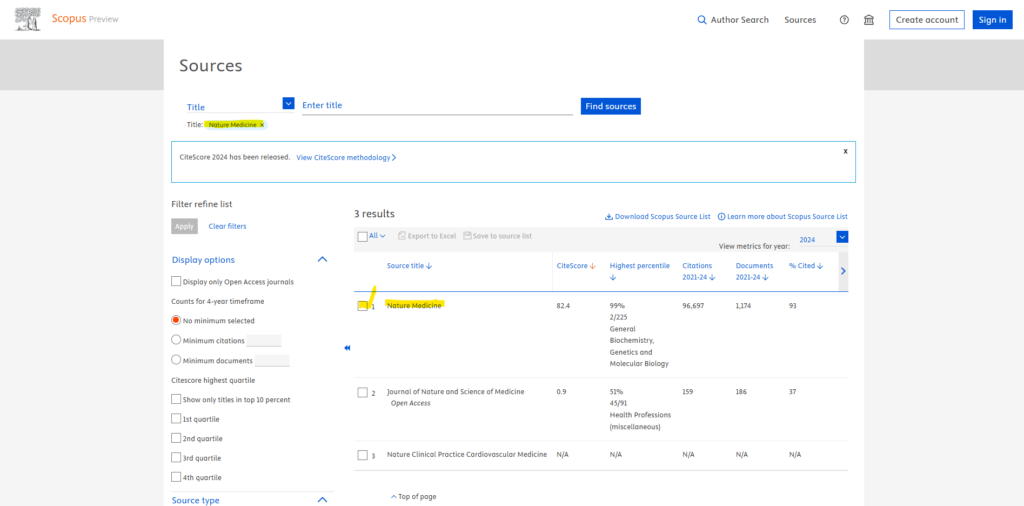Collapse the Display options section
The image size is (1024, 506).
(x=322, y=260)
